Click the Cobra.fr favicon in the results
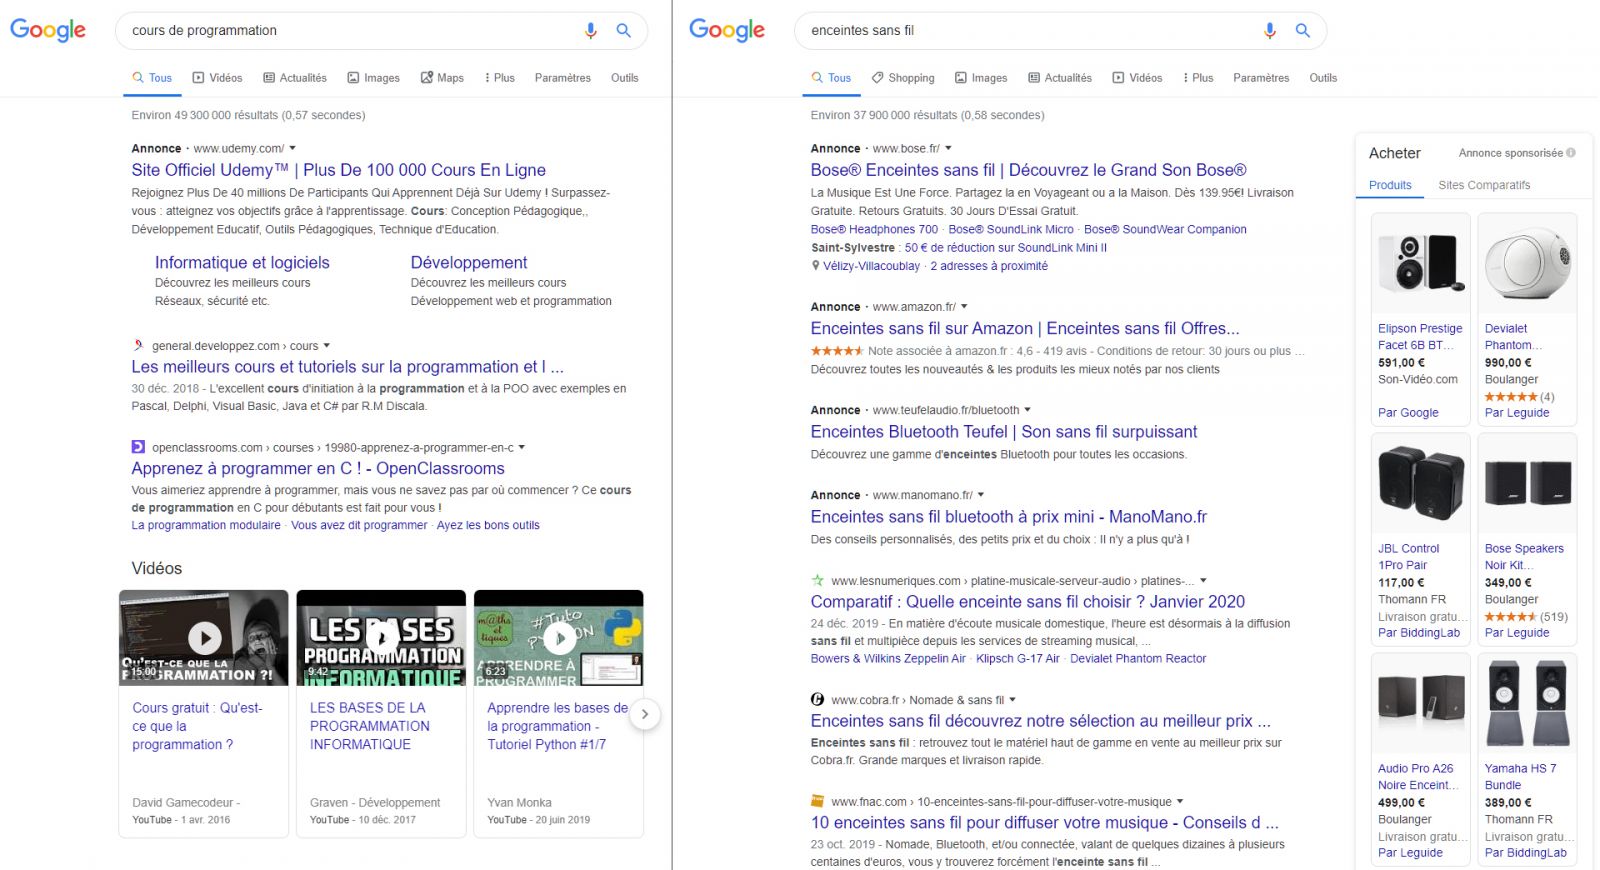The image size is (1600, 870). click(817, 700)
